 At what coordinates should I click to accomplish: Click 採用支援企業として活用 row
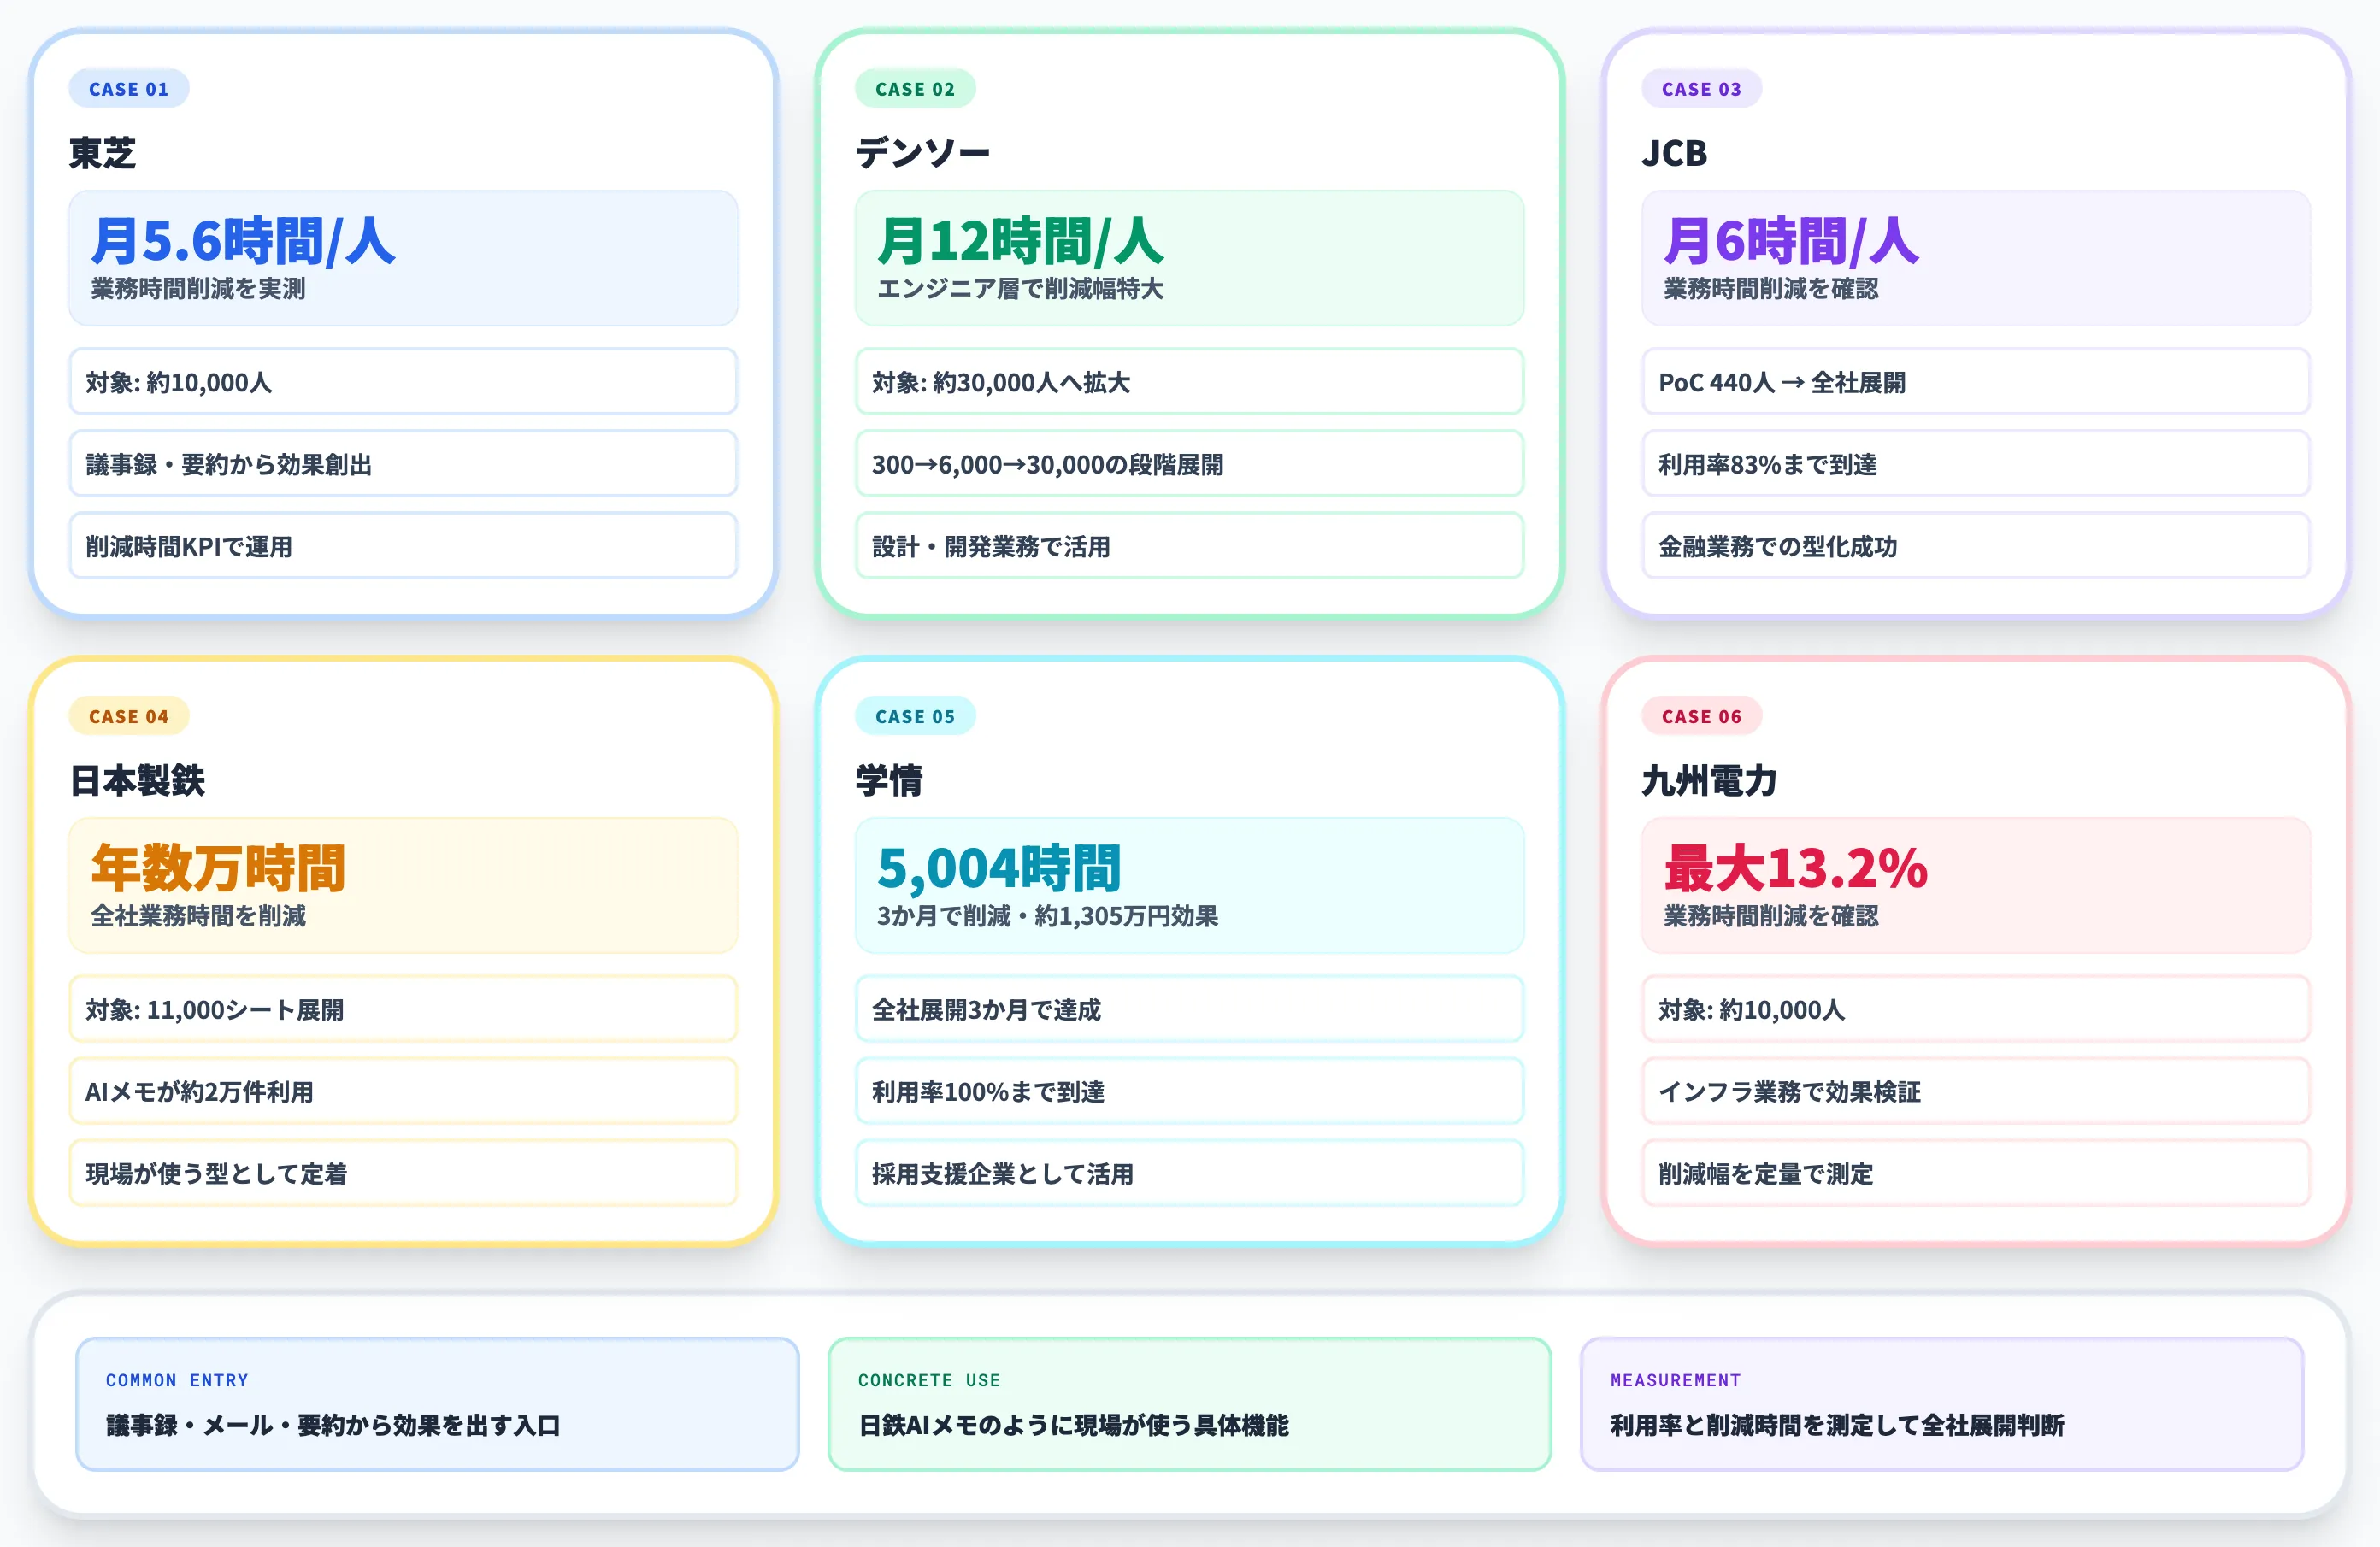tap(1189, 1173)
